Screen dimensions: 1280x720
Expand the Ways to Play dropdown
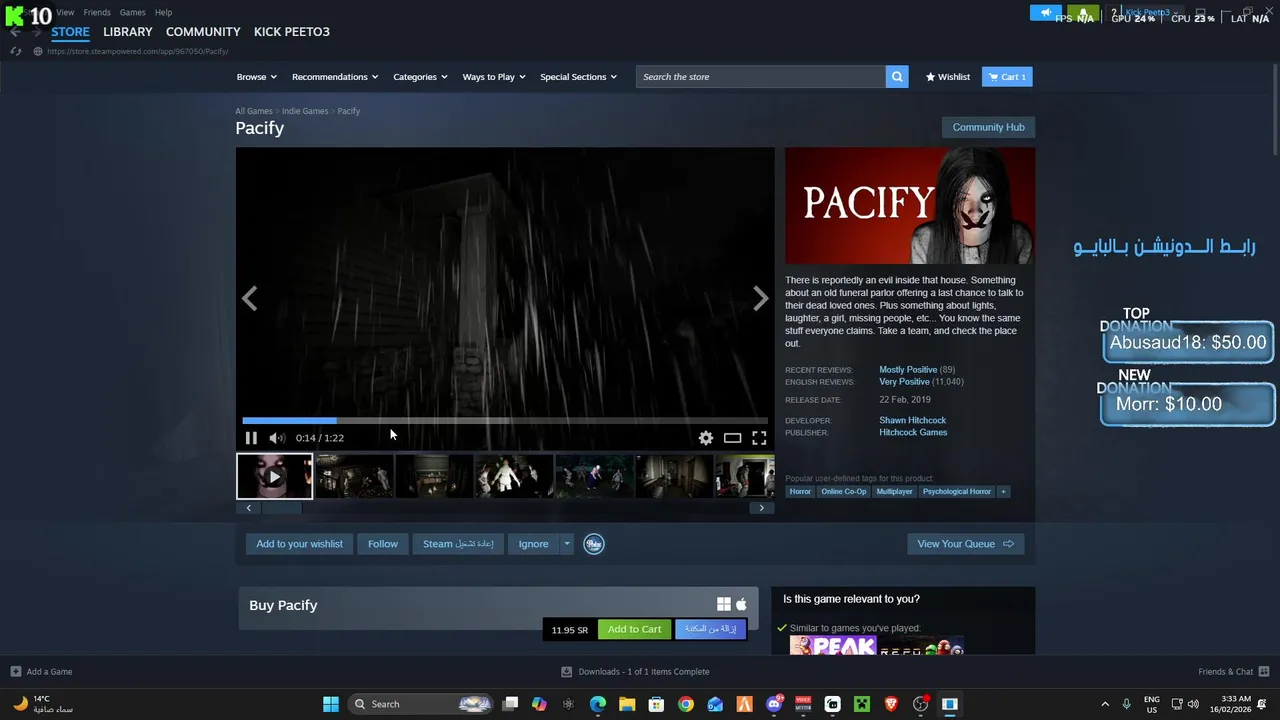494,77
